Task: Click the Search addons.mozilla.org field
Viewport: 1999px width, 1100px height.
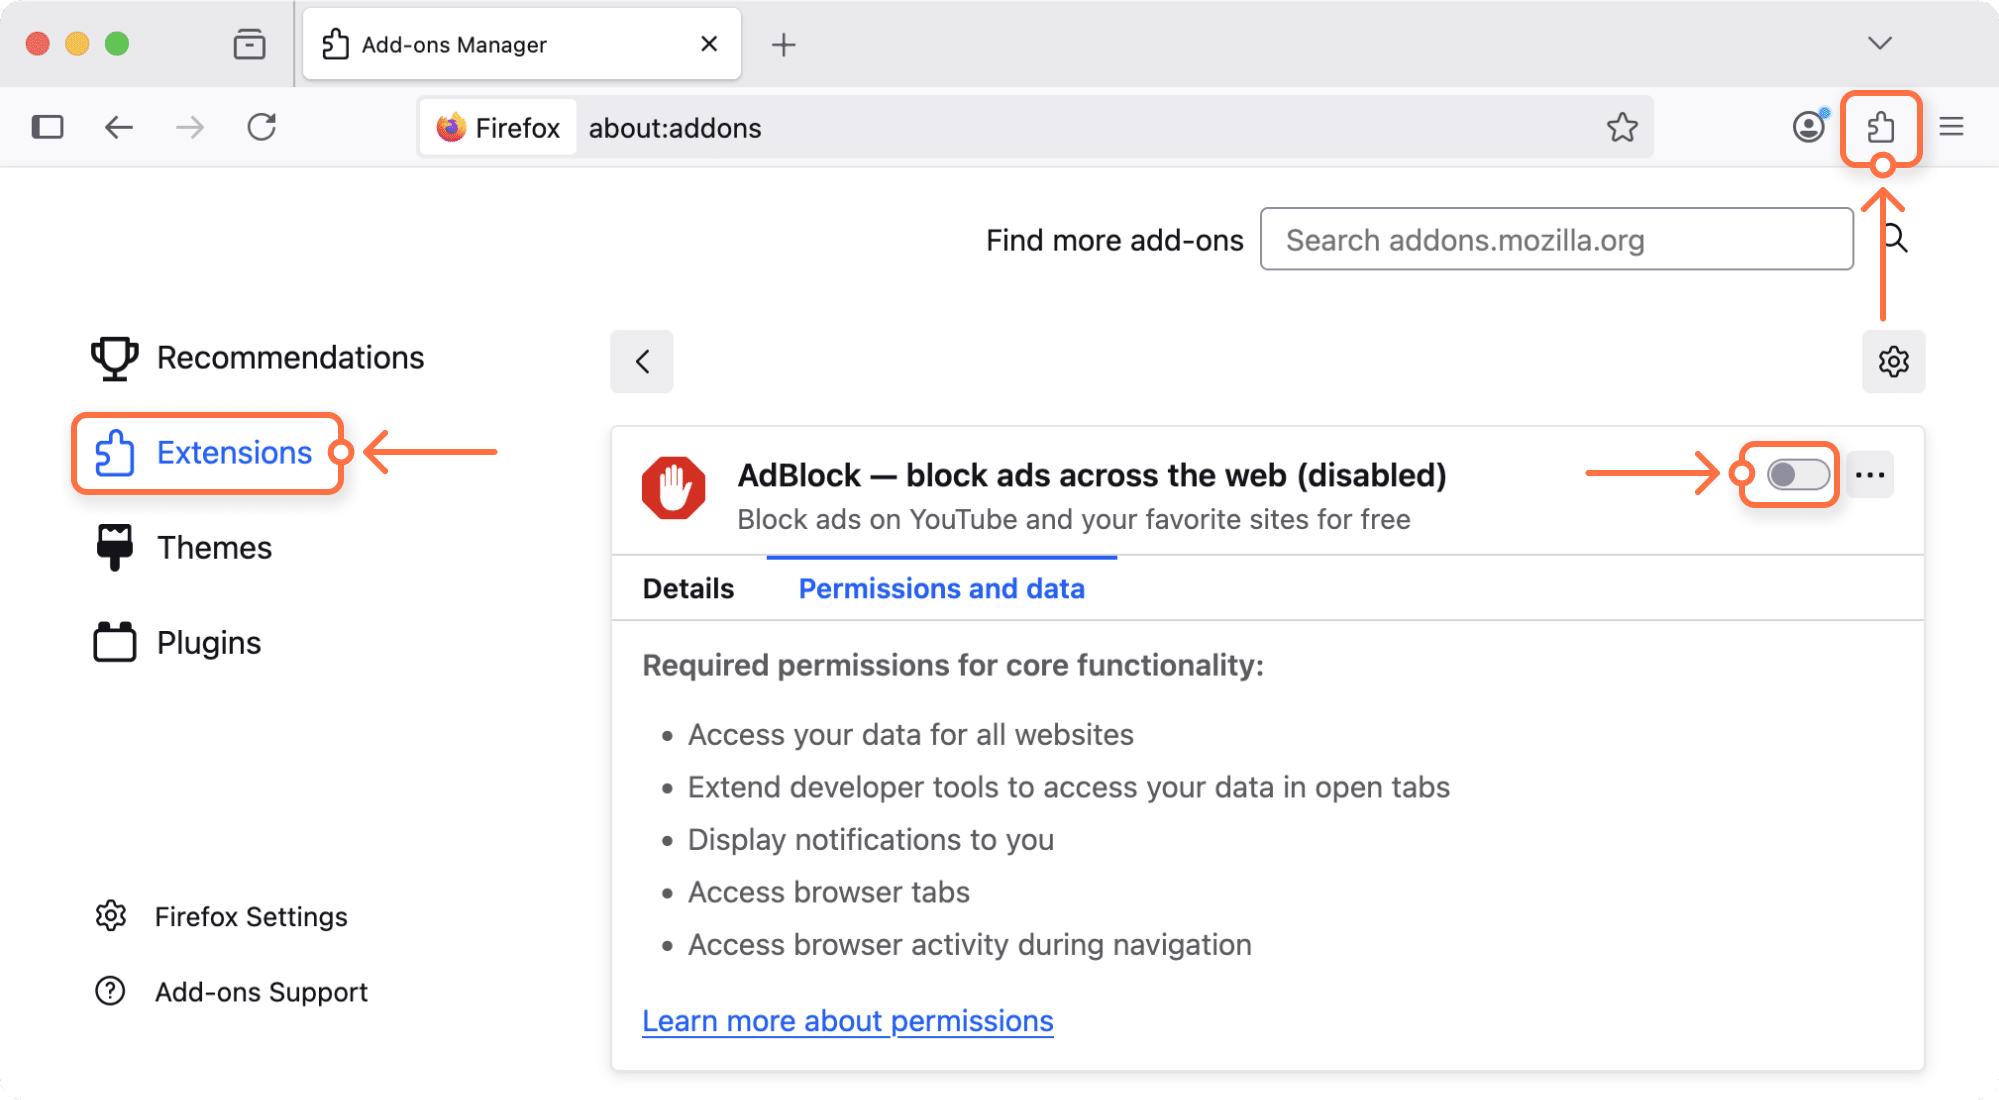Action: coord(1556,239)
